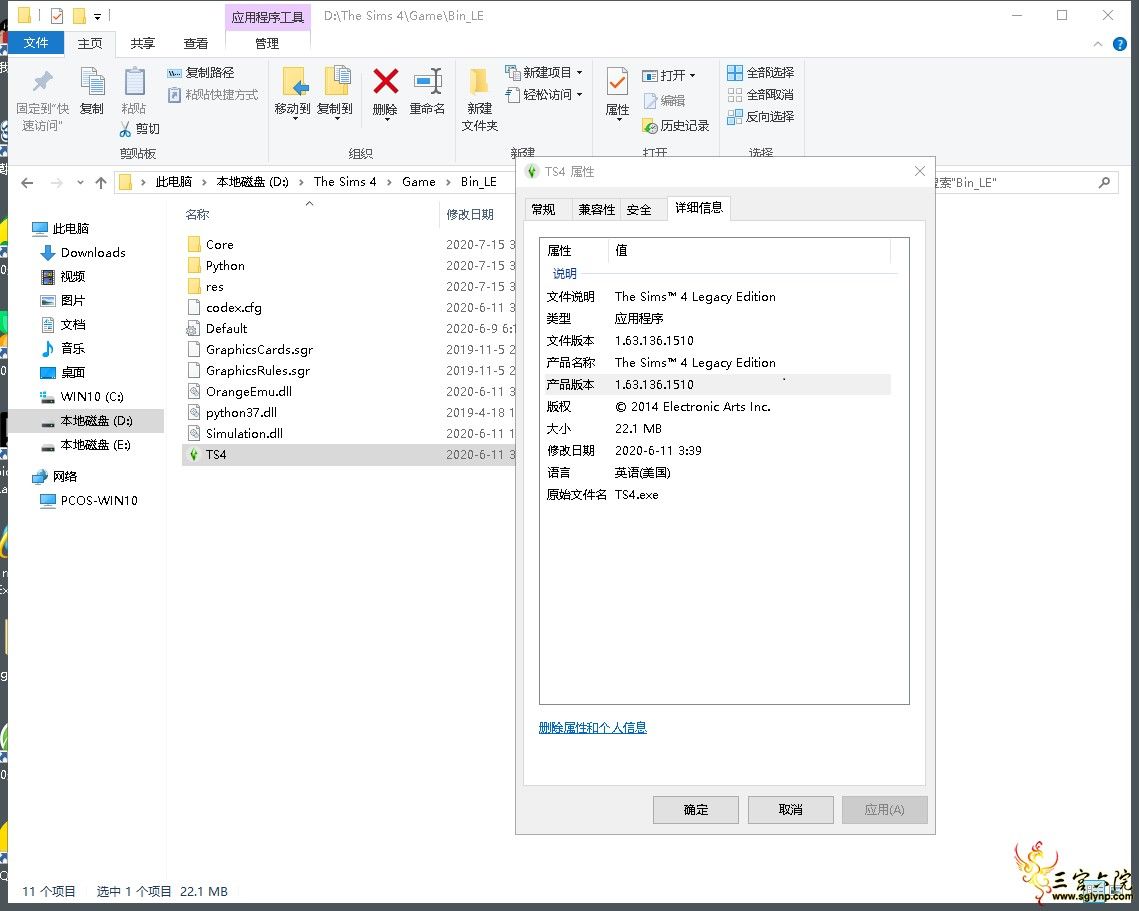Image resolution: width=1139 pixels, height=911 pixels.
Task: Open the Quick Access Toolbar customize dropdown
Action: pos(97,16)
